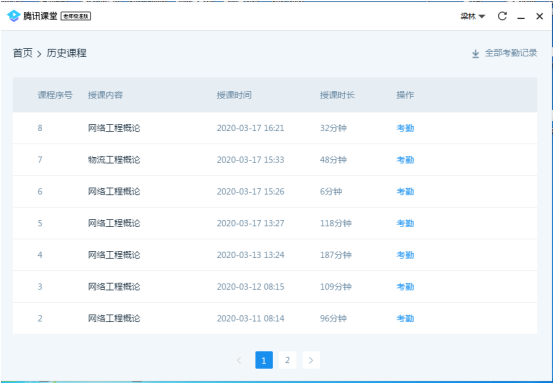Click the download icon beside 全部考勤记录
This screenshot has height=383, width=553.
point(475,54)
